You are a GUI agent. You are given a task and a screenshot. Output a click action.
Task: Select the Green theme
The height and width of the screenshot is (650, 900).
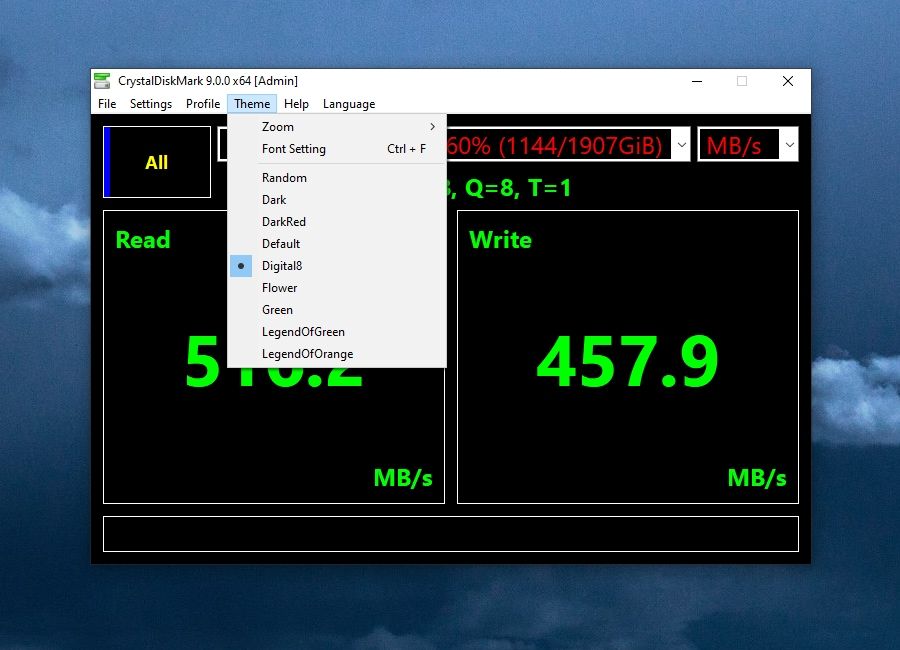pyautogui.click(x=337, y=310)
